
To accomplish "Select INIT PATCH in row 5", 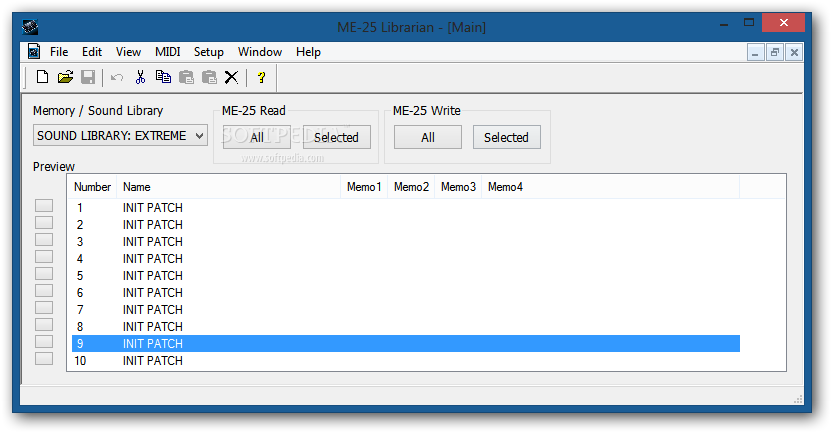I will point(153,275).
